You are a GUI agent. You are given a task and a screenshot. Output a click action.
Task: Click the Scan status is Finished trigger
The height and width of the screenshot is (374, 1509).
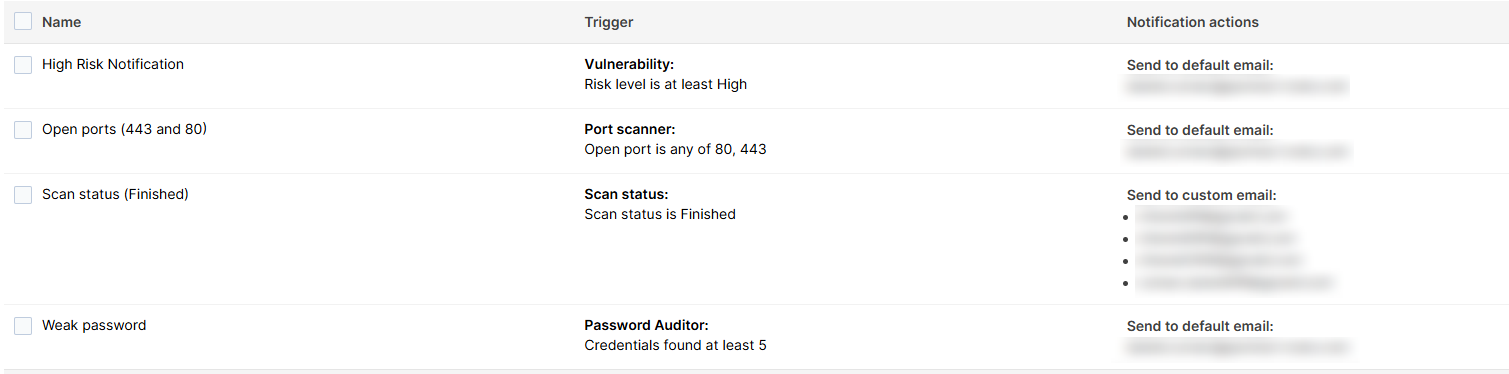click(x=660, y=214)
